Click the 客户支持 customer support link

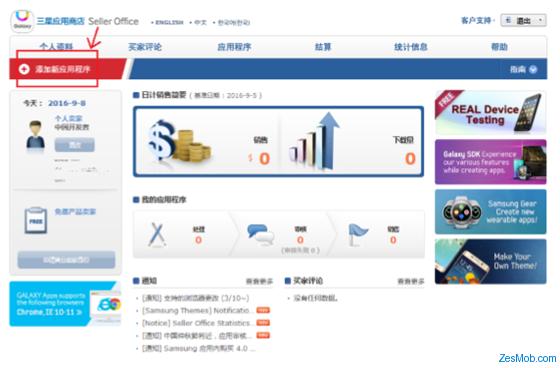point(476,21)
